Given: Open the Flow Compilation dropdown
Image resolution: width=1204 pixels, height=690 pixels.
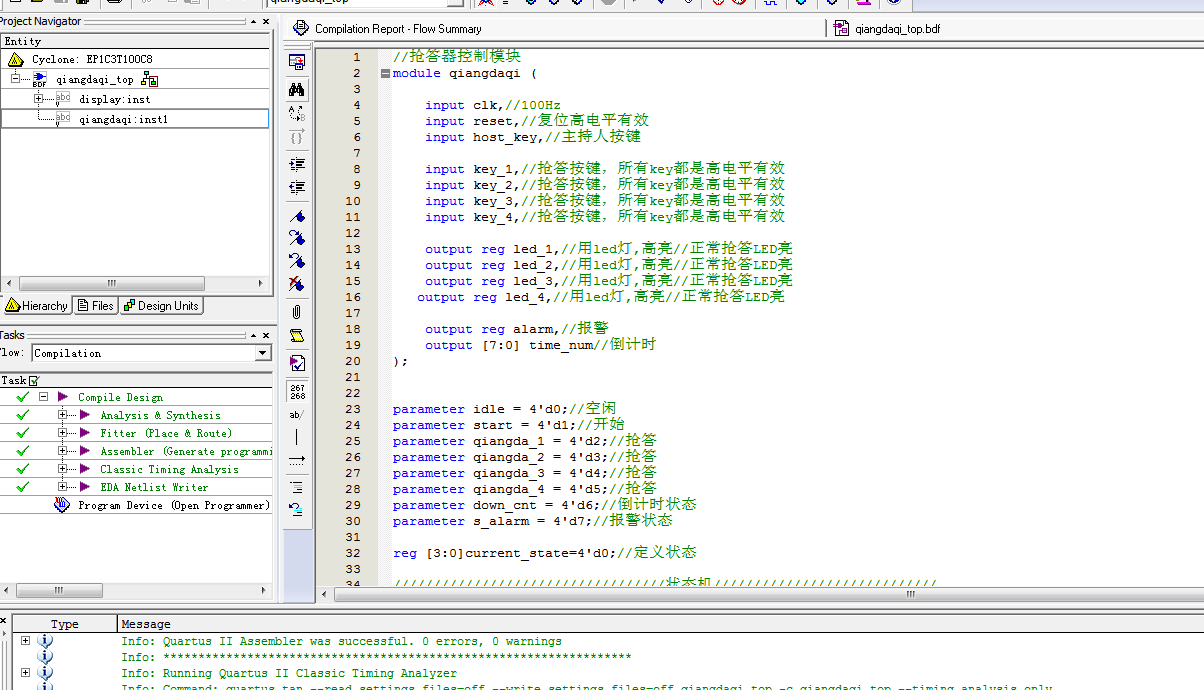Looking at the screenshot, I should coord(263,353).
